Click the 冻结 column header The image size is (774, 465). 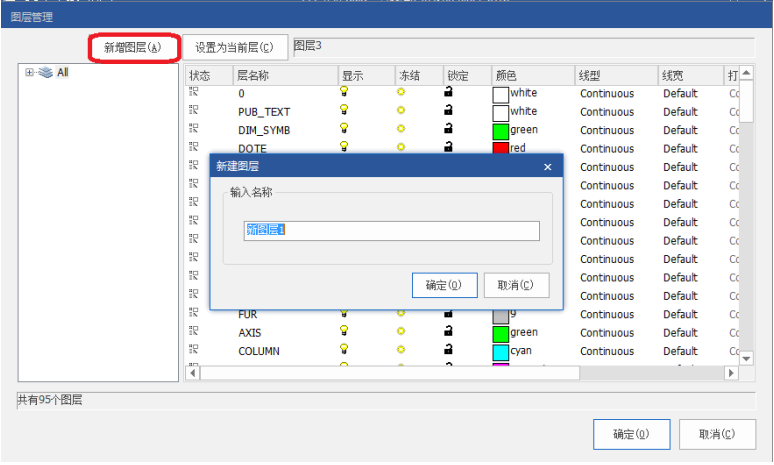(419, 76)
